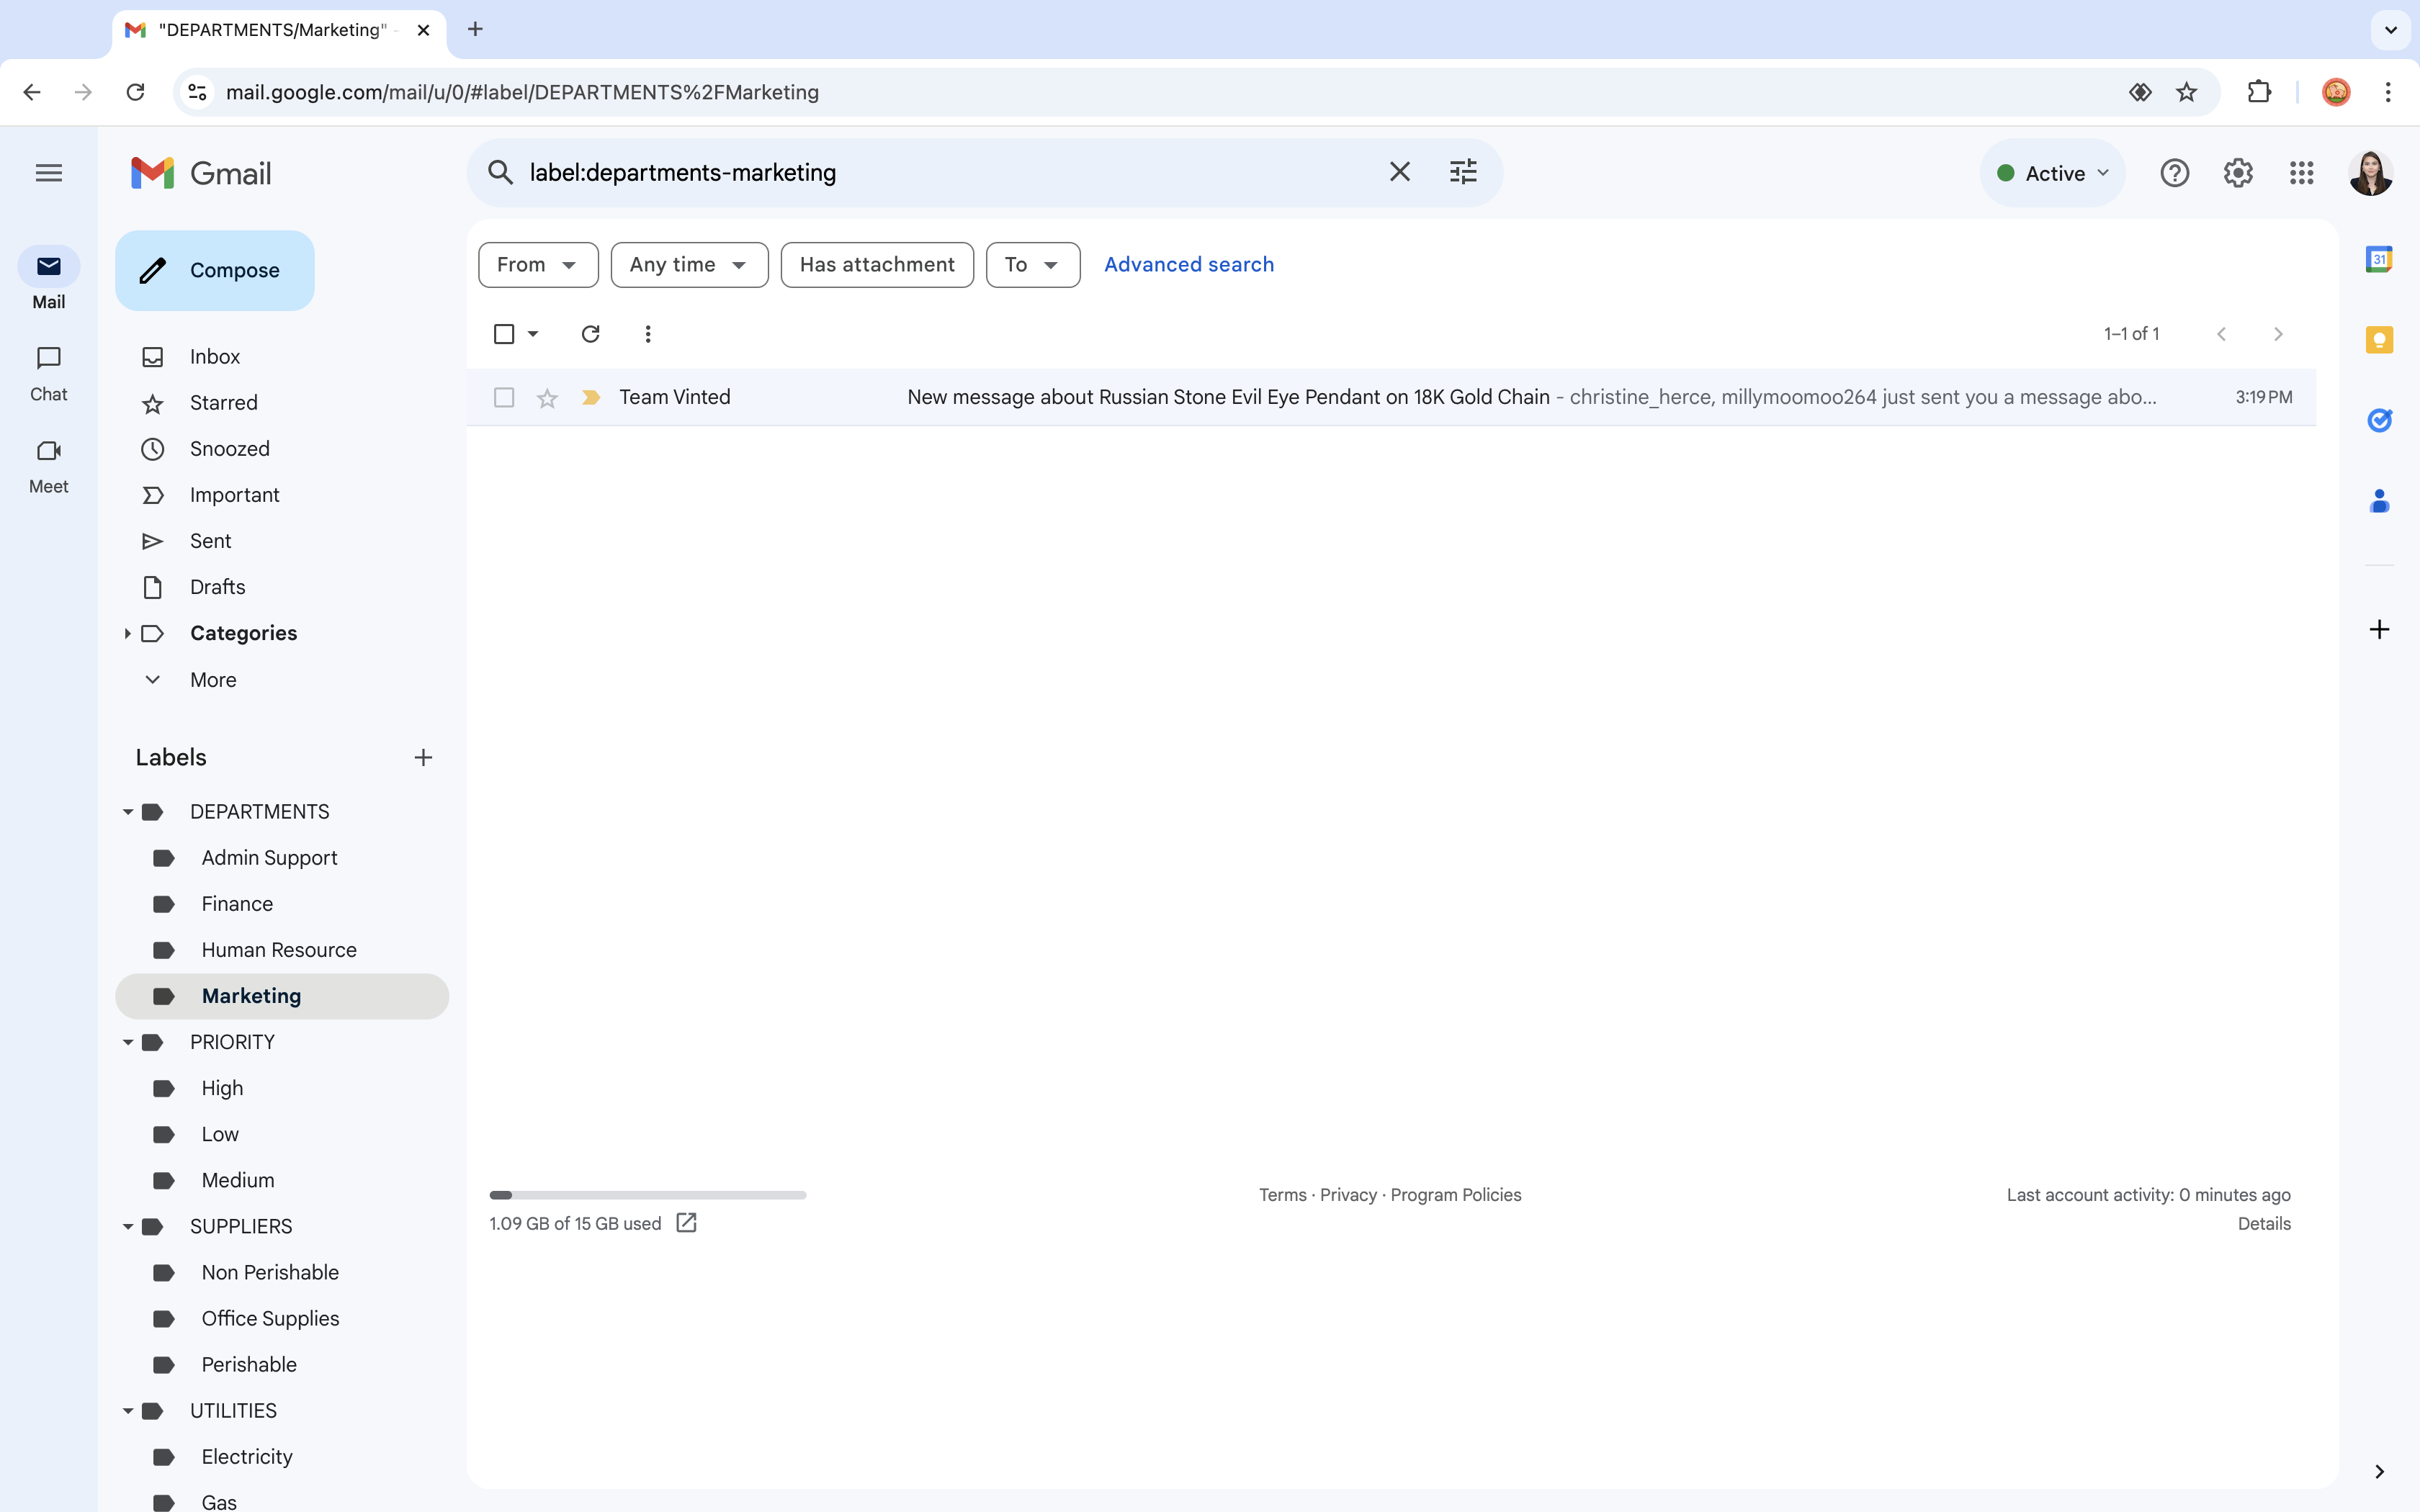2420x1512 pixels.
Task: Switch to the Chat section
Action: tap(48, 372)
